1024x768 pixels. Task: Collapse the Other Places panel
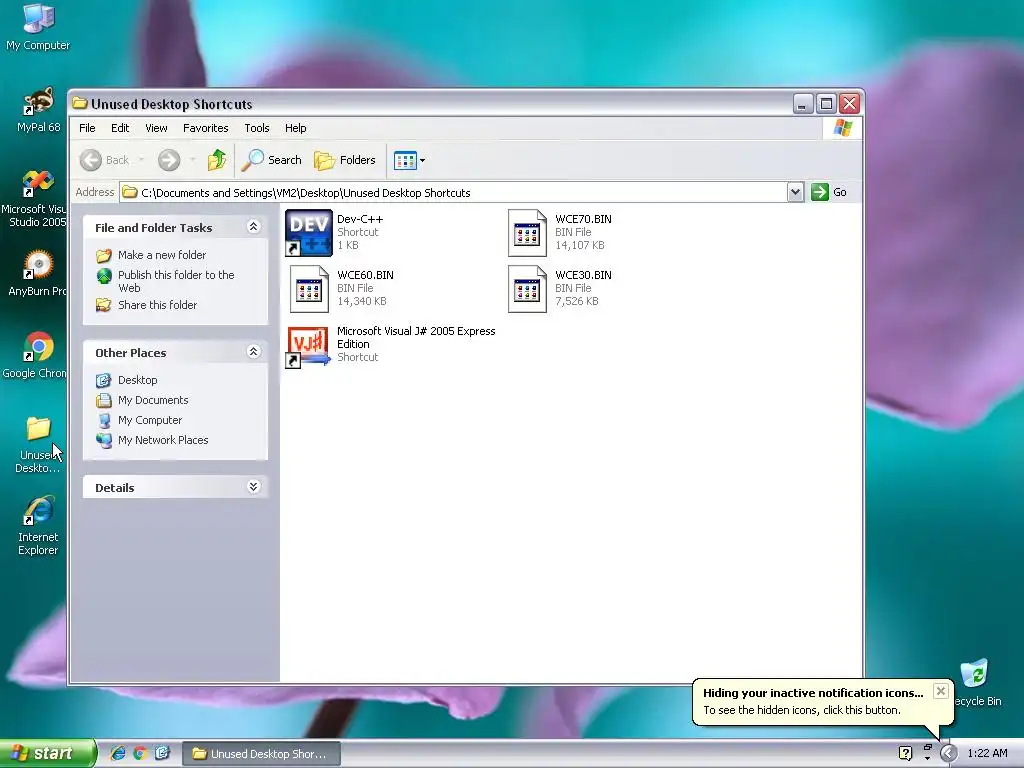(x=253, y=352)
